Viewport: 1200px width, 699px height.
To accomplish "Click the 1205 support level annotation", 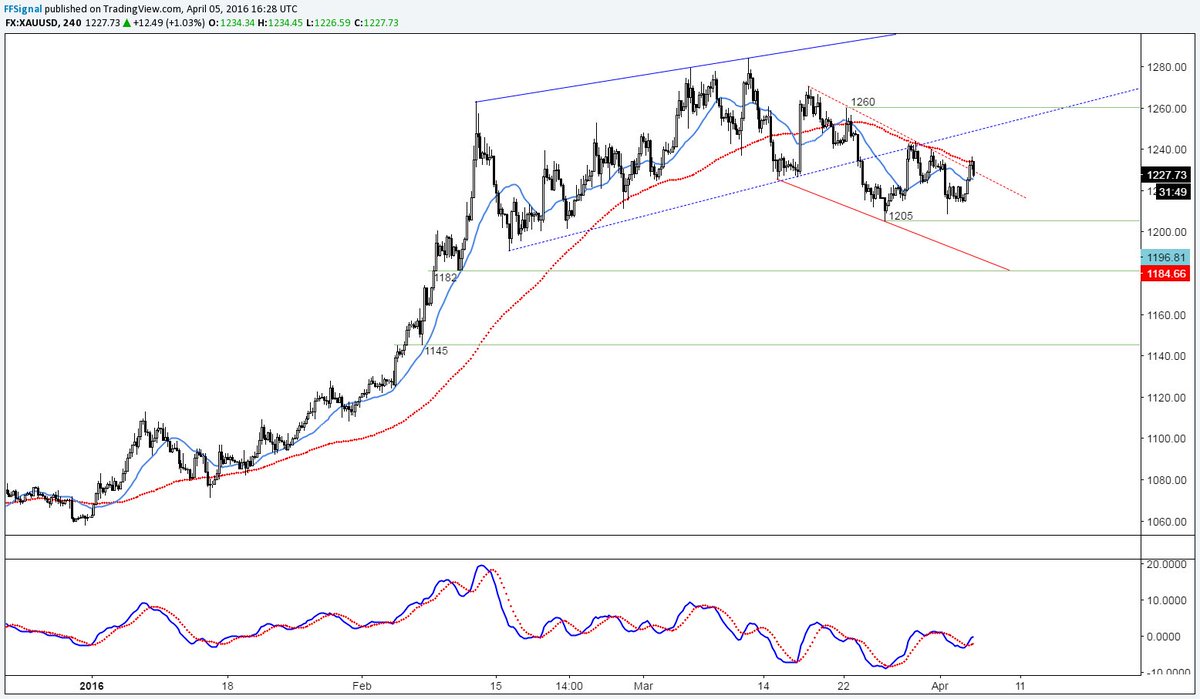I will (900, 216).
